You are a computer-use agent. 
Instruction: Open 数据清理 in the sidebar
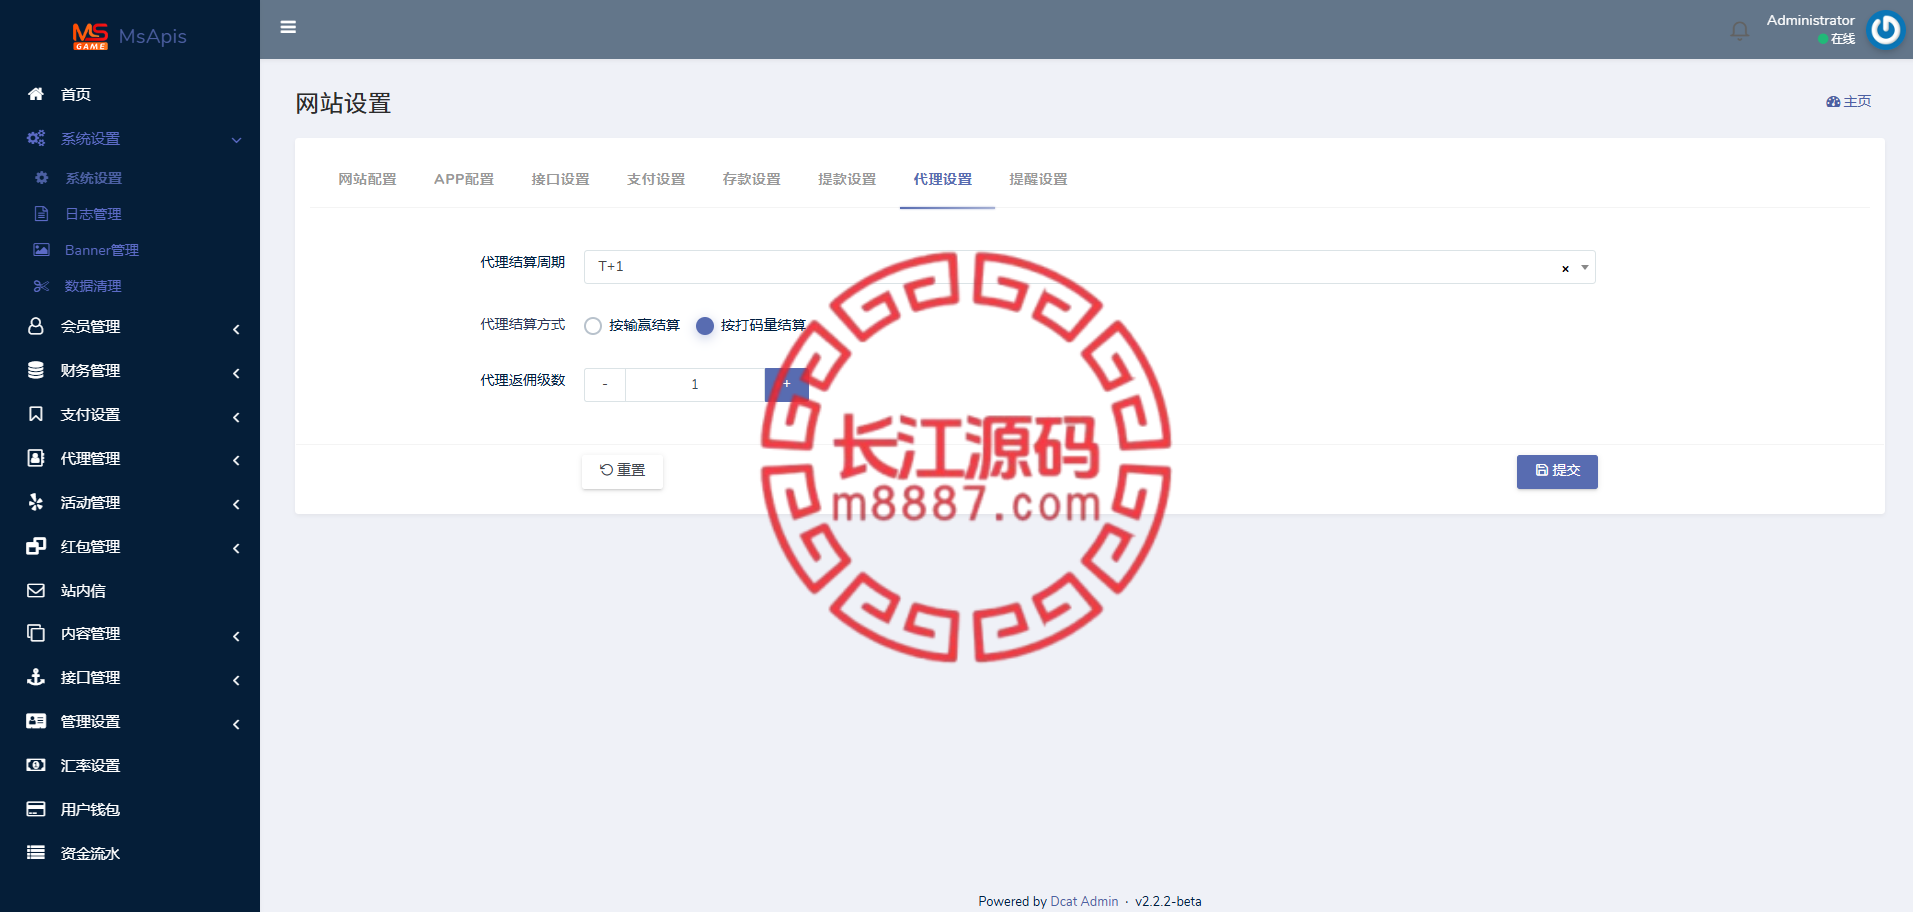click(93, 286)
